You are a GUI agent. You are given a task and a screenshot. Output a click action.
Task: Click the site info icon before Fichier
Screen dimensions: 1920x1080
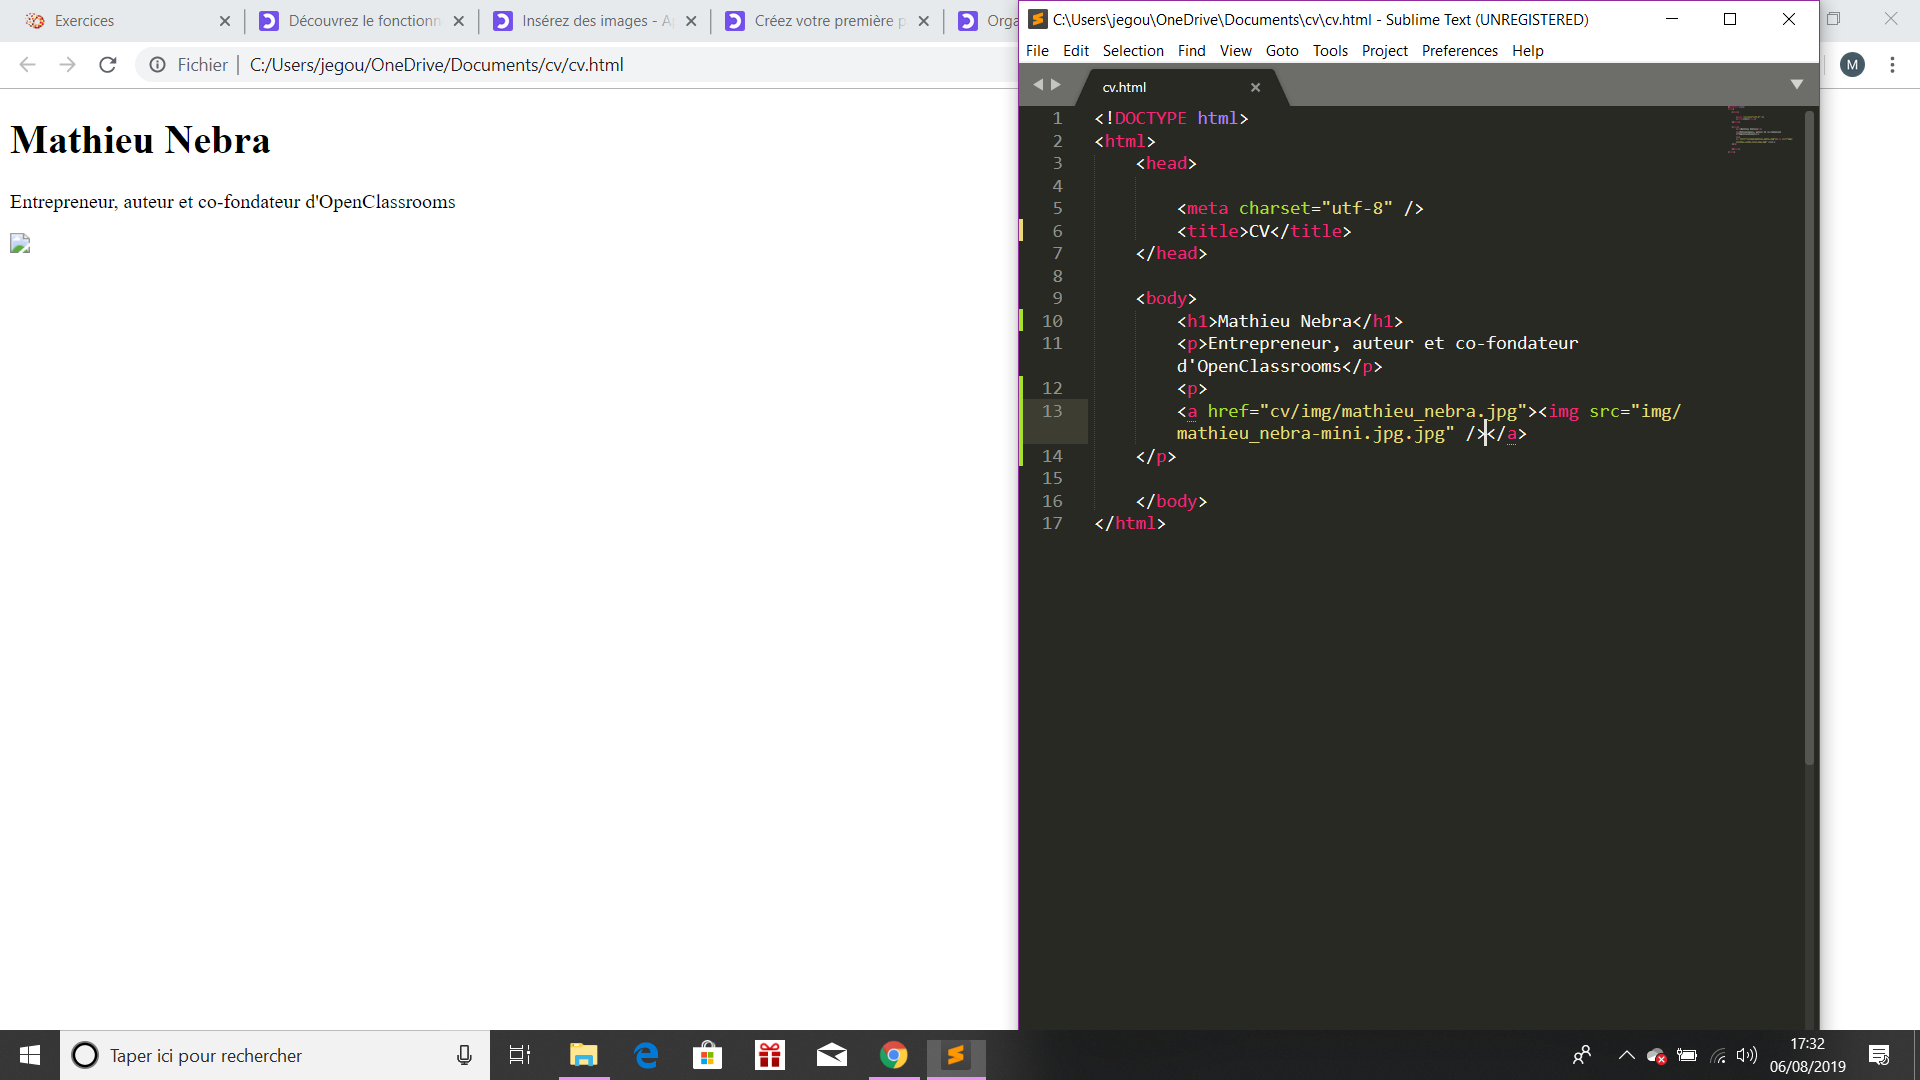click(x=157, y=65)
